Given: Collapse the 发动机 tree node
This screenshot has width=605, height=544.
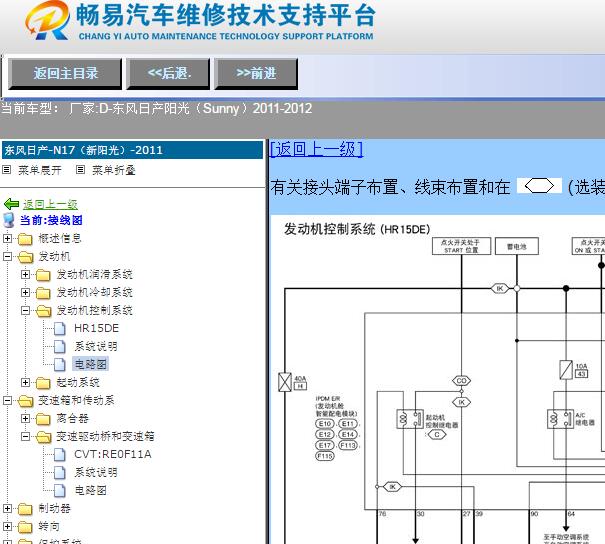Looking at the screenshot, I should click(7, 256).
